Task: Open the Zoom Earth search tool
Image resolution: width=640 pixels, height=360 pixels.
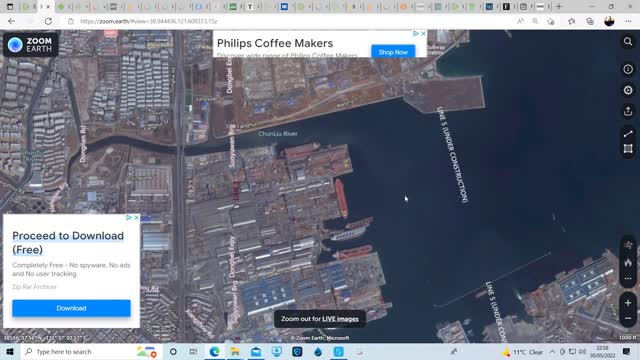Action: (x=628, y=42)
